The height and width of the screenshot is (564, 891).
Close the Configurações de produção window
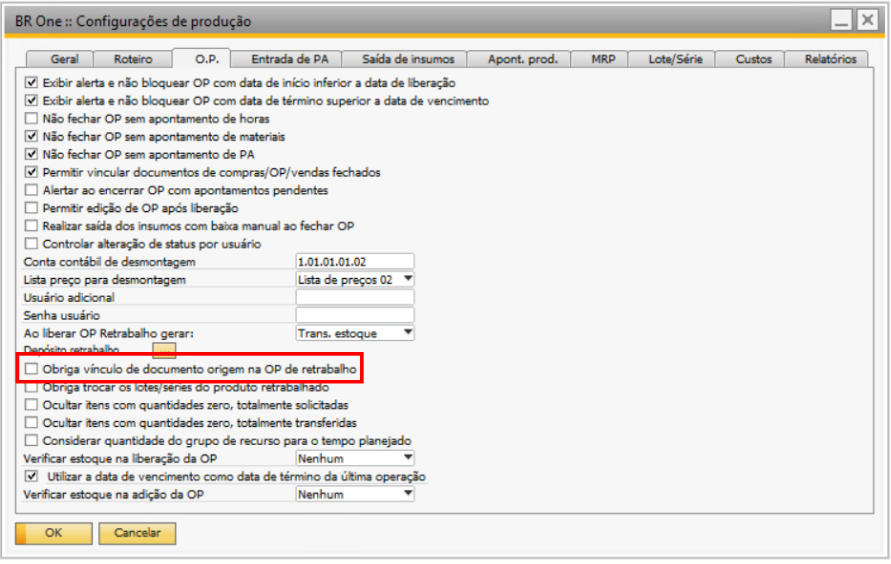pos(866,20)
